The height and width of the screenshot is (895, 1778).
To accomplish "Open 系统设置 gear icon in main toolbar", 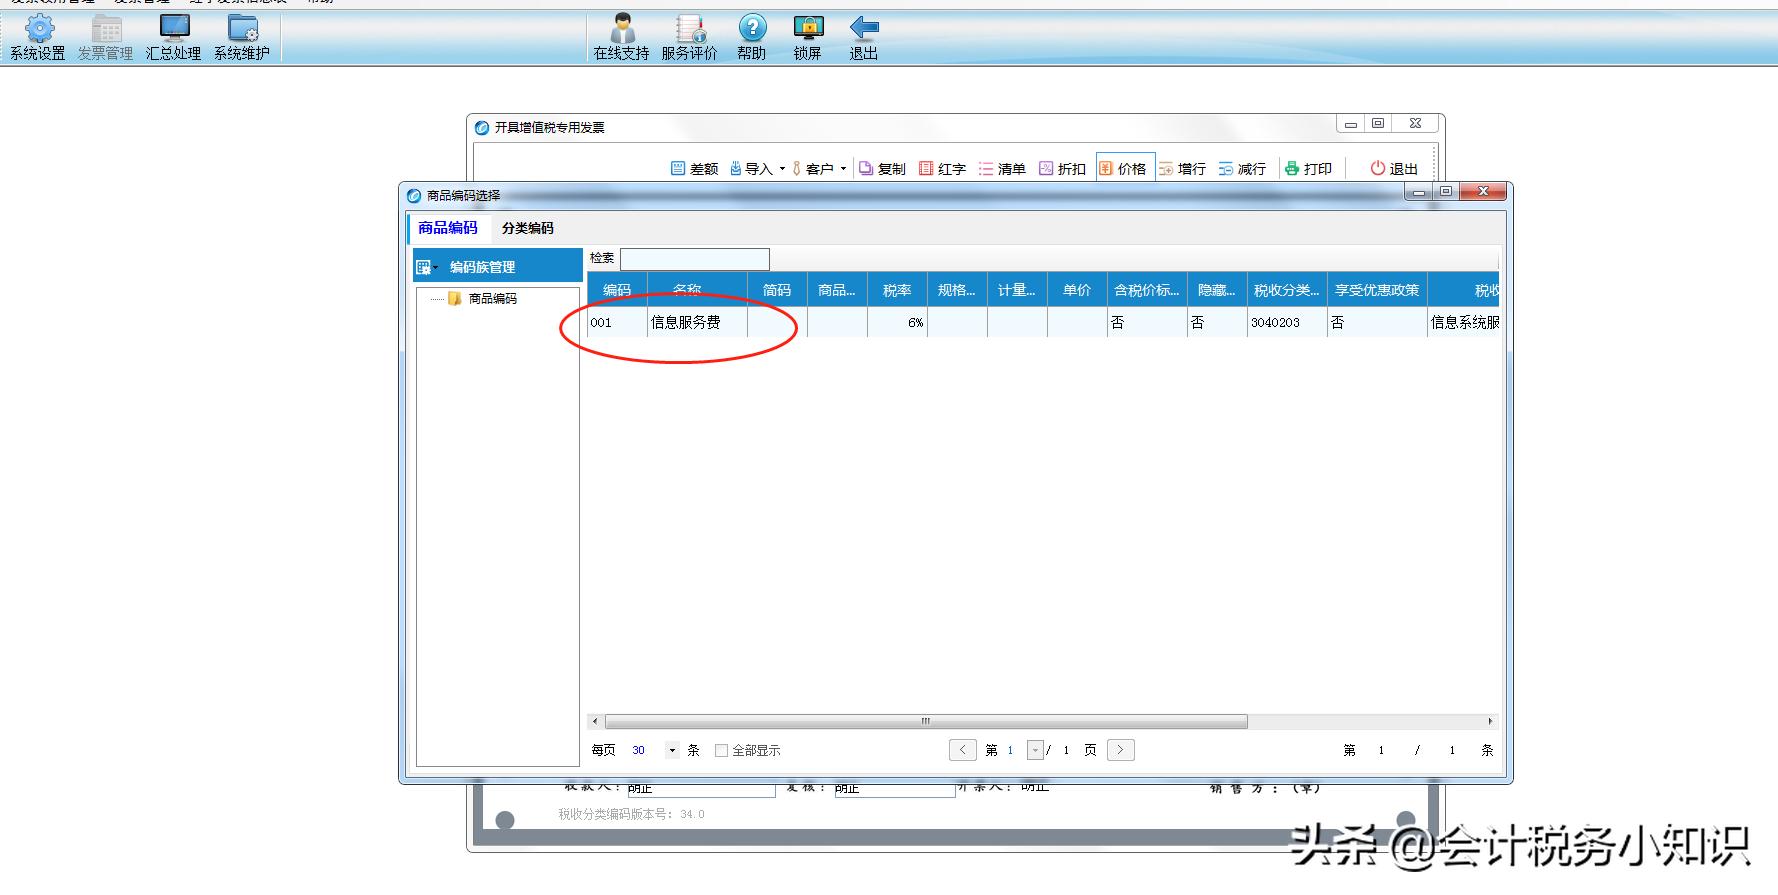I will click(39, 28).
